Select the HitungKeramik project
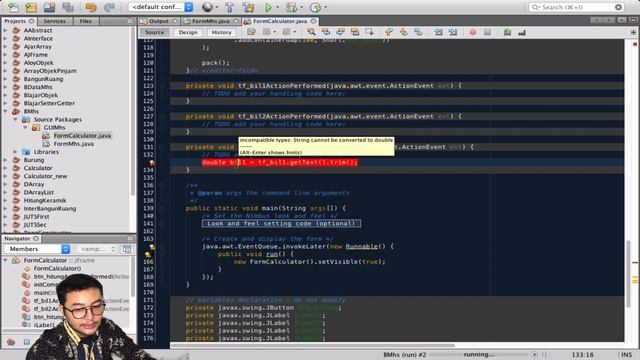Screen dimensions: 640x360 [x=45, y=200]
